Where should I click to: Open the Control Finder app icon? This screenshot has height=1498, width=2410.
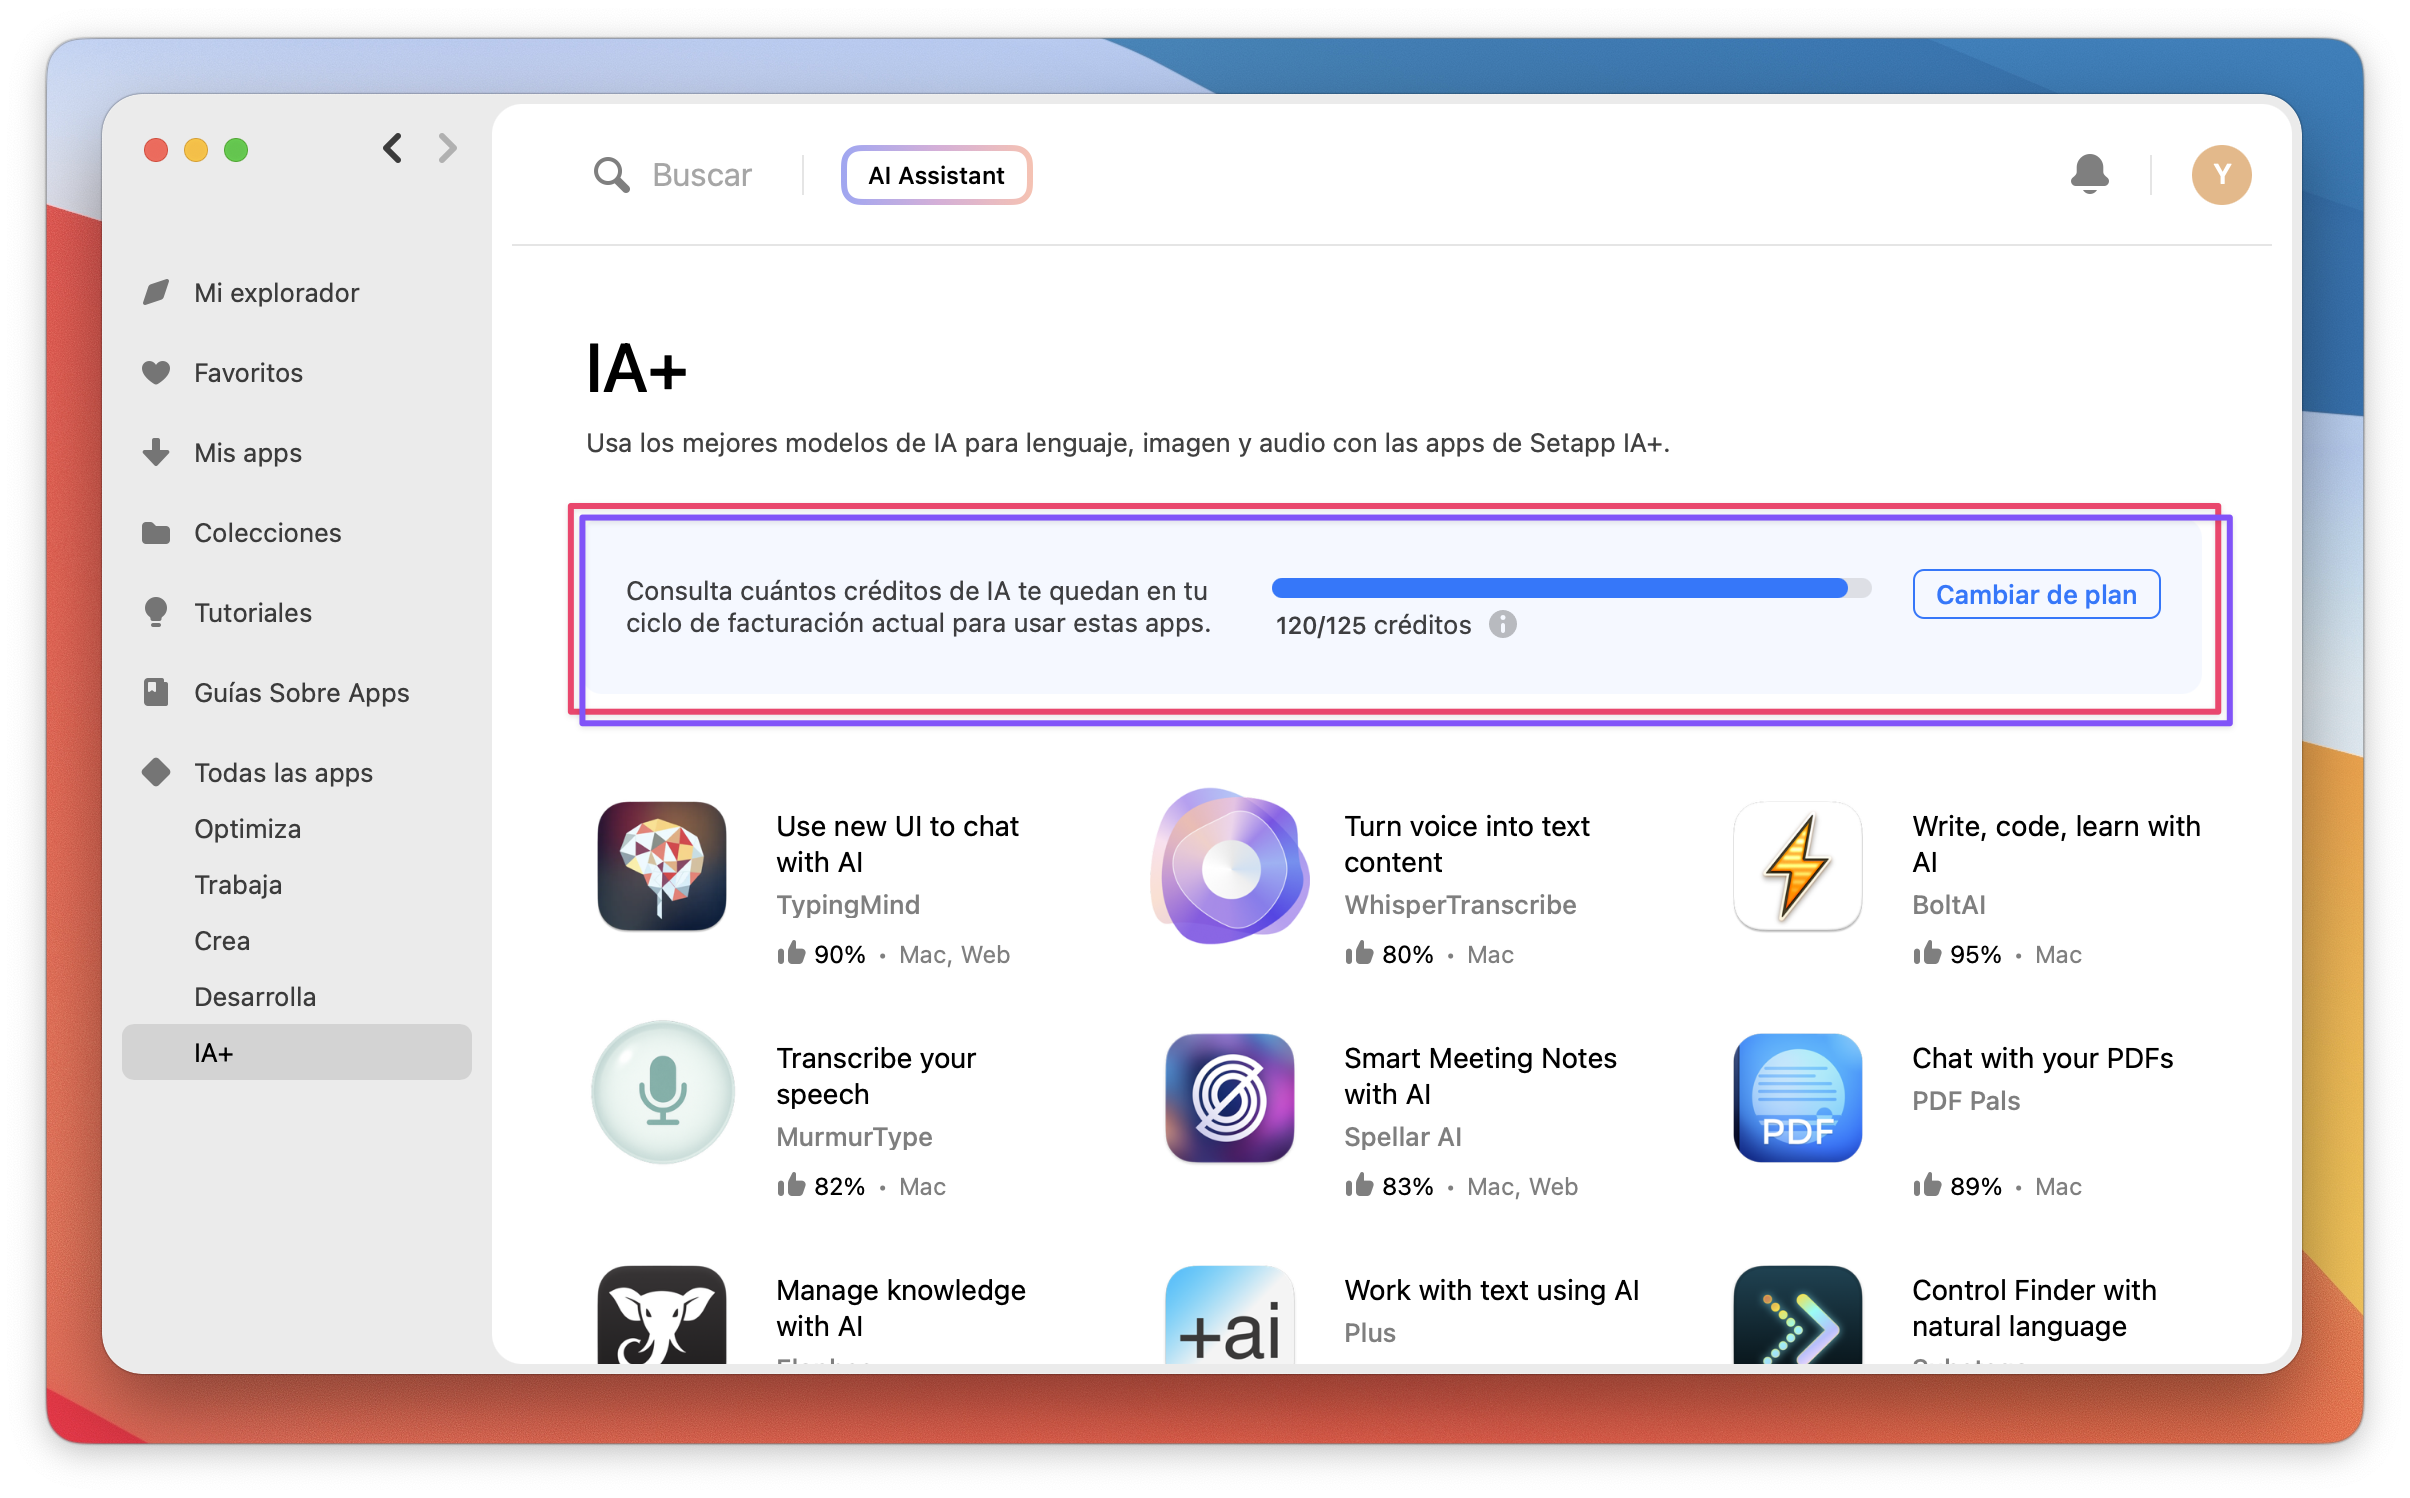pyautogui.click(x=1797, y=1315)
